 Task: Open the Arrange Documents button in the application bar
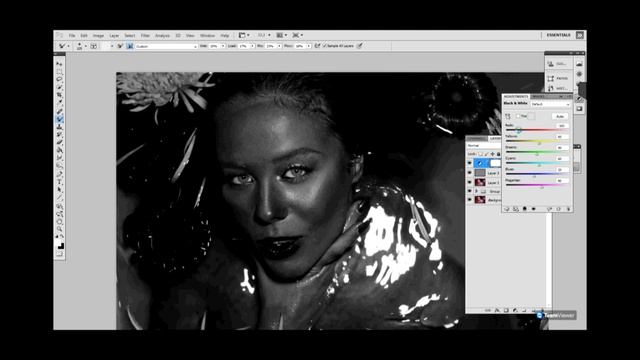click(281, 36)
